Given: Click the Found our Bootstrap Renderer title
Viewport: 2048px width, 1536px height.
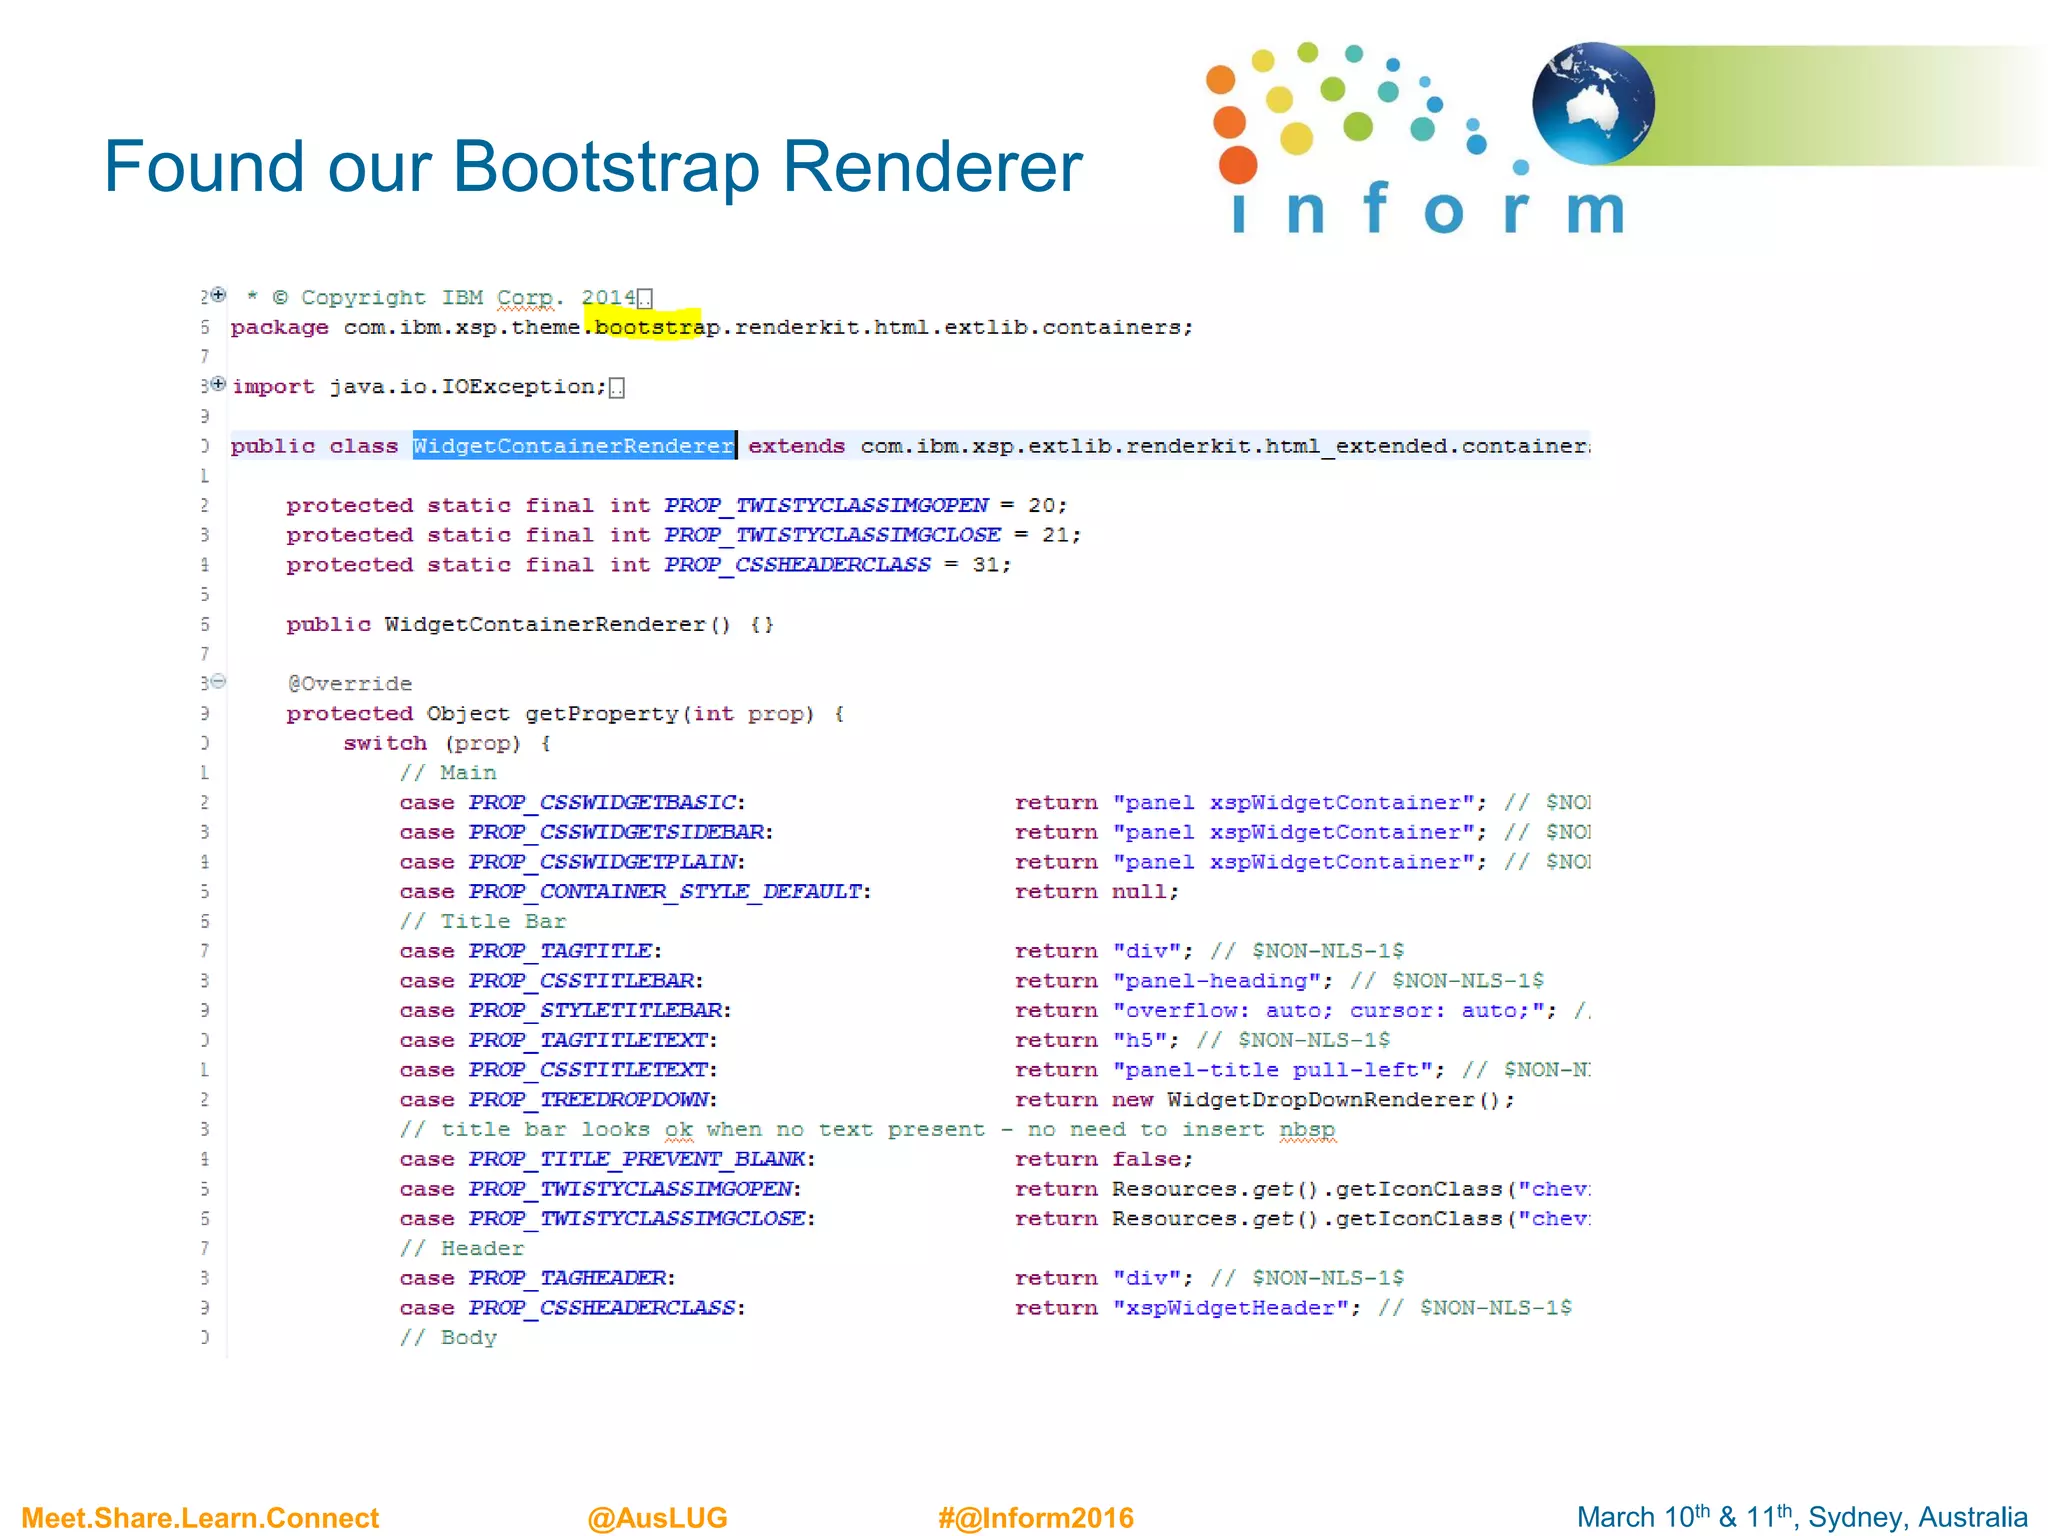Looking at the screenshot, I should pos(593,166).
